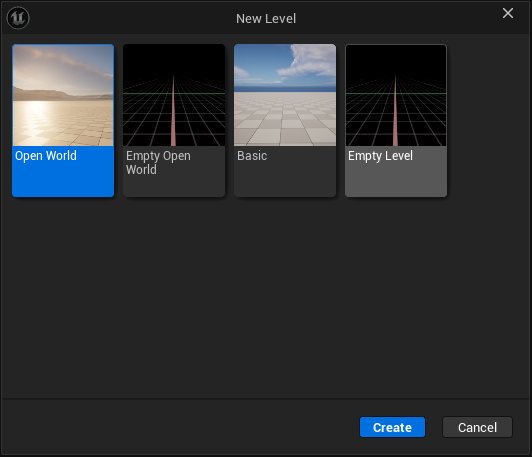Pick the Basic level template
Screen dimensions: 532x458
point(285,120)
